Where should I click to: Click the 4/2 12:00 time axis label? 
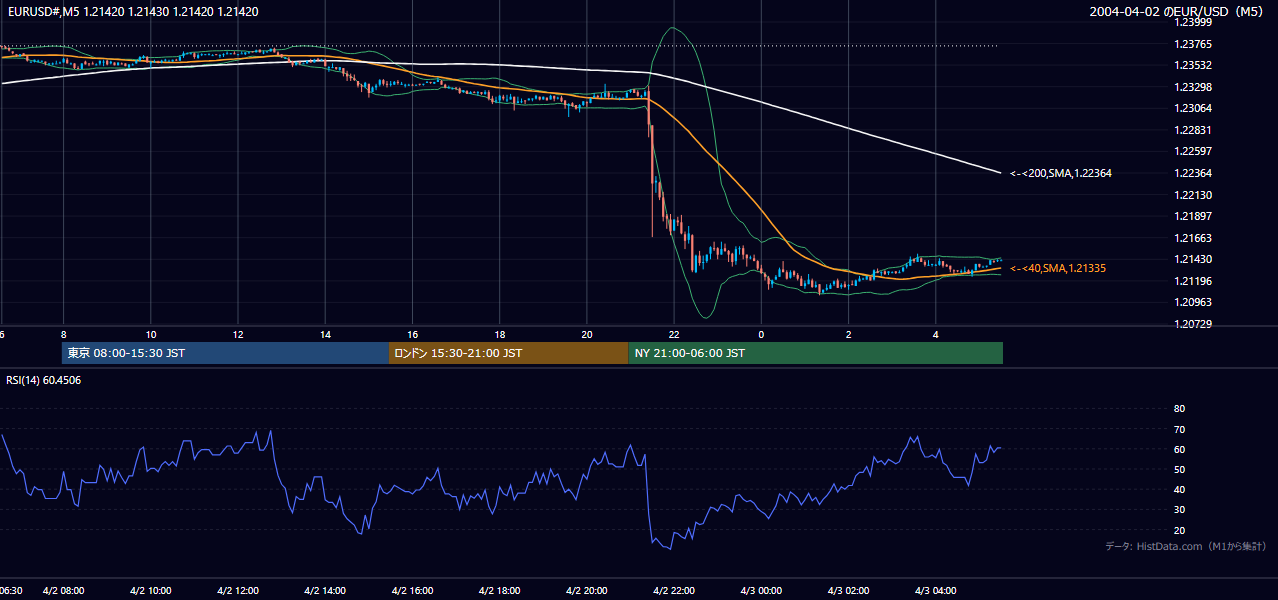point(238,591)
